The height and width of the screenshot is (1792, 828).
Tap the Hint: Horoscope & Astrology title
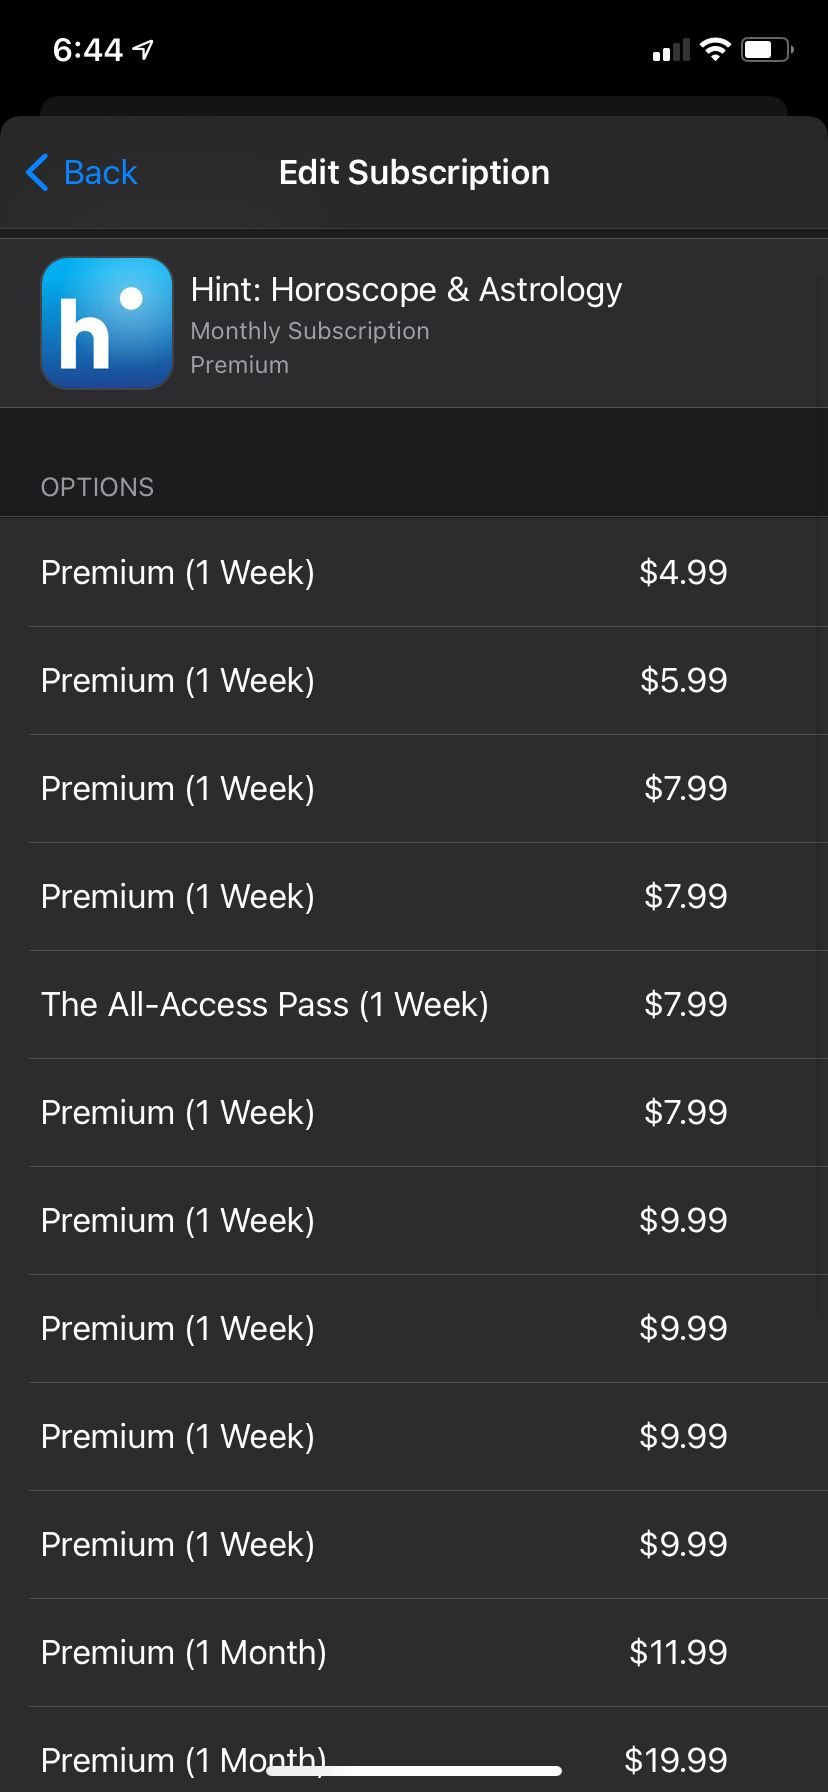pyautogui.click(x=406, y=289)
